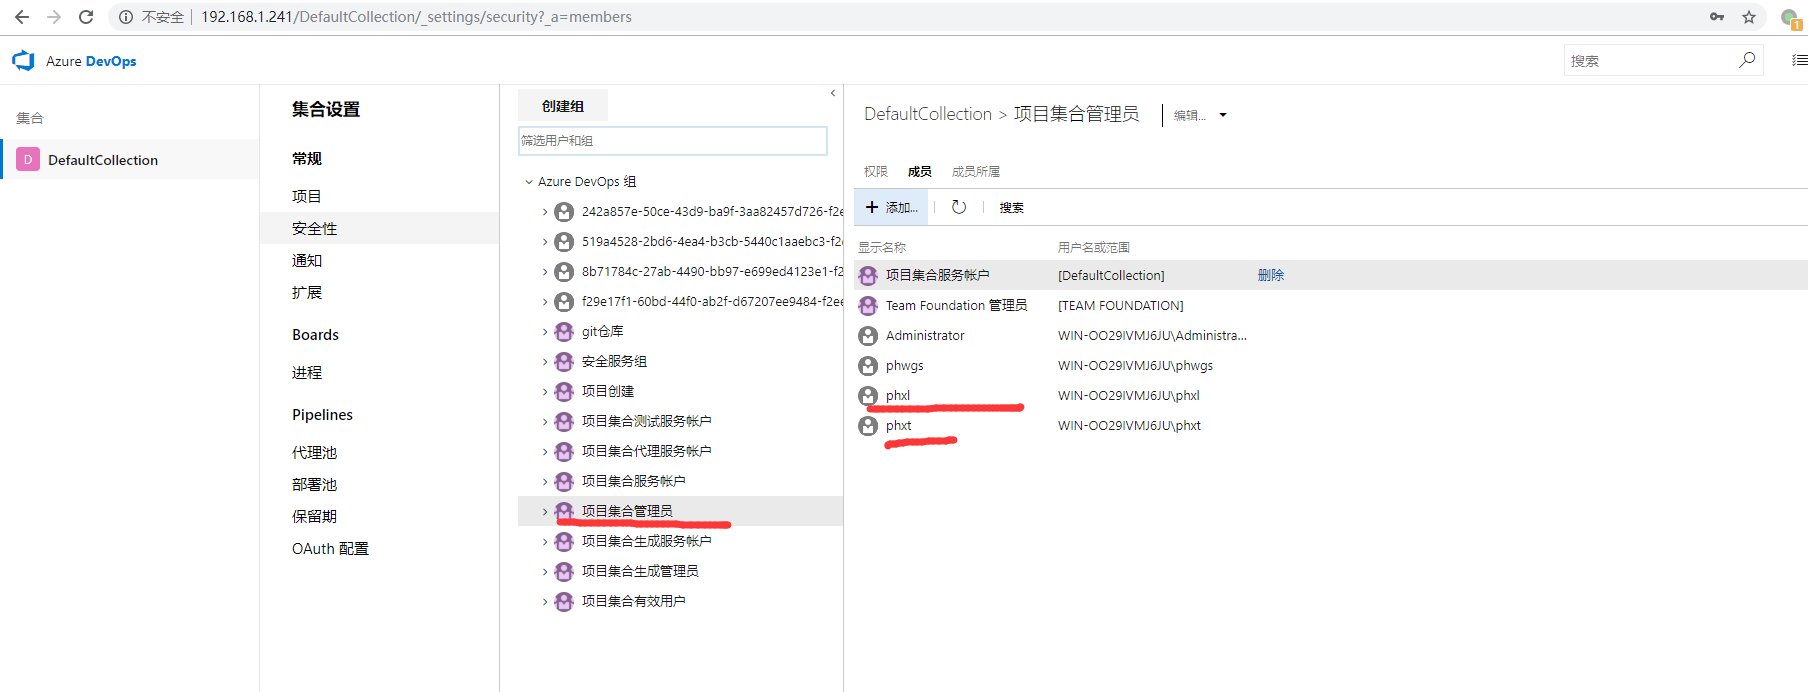Click the browser back arrow
The height and width of the screenshot is (692, 1808).
(x=22, y=17)
